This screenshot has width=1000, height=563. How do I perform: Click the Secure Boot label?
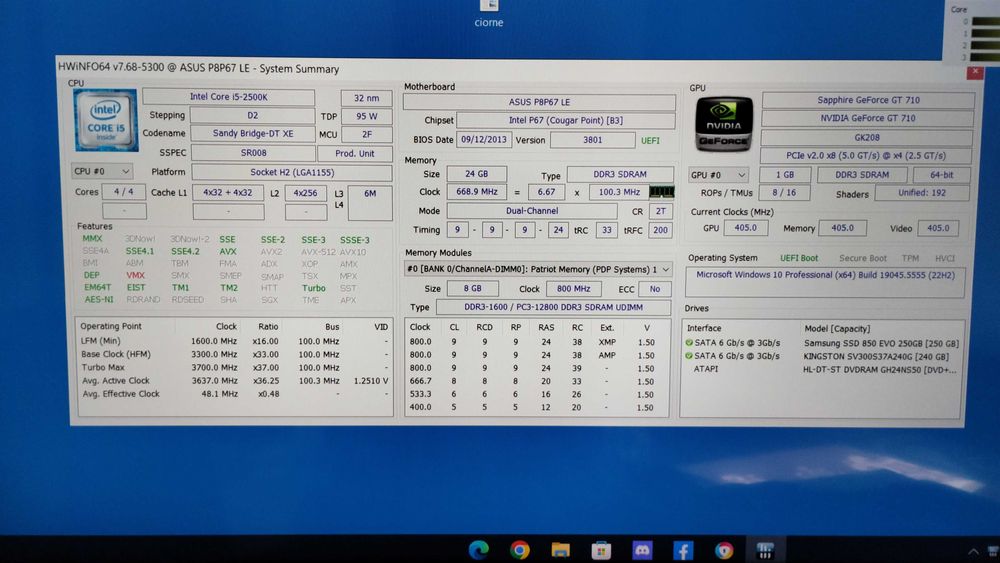862,258
